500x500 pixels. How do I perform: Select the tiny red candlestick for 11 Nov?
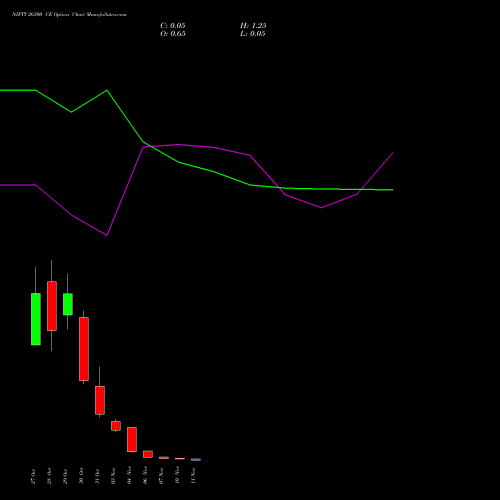tap(196, 459)
